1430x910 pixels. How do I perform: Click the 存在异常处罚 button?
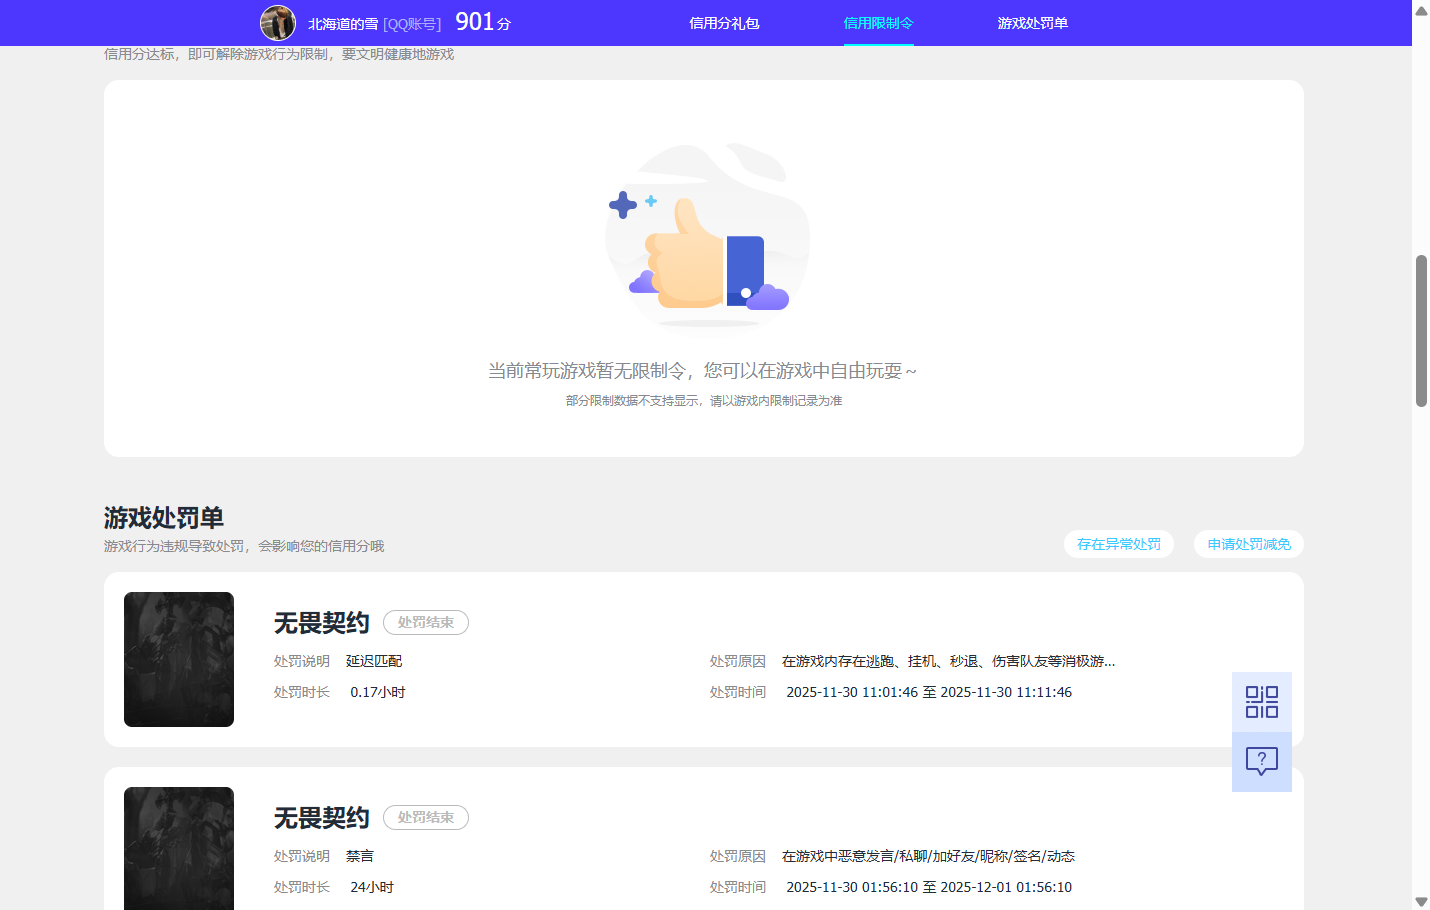pos(1118,544)
